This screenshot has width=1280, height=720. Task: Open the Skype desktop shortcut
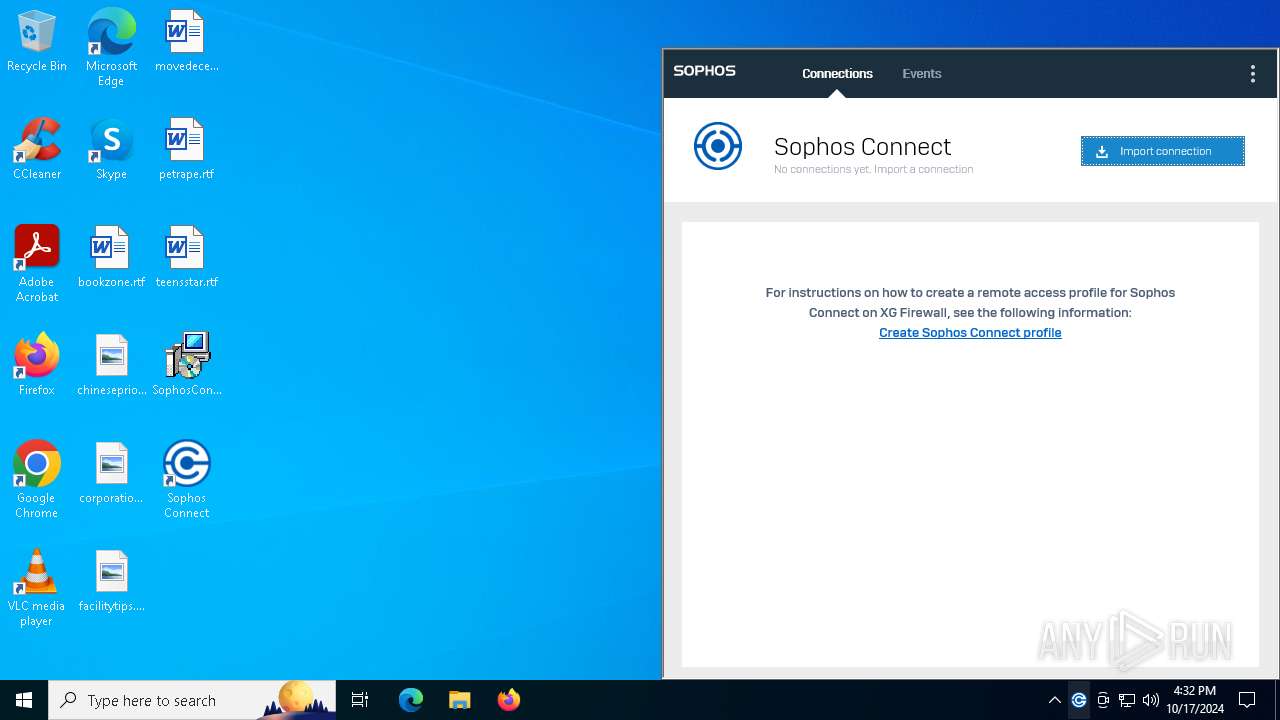(111, 150)
